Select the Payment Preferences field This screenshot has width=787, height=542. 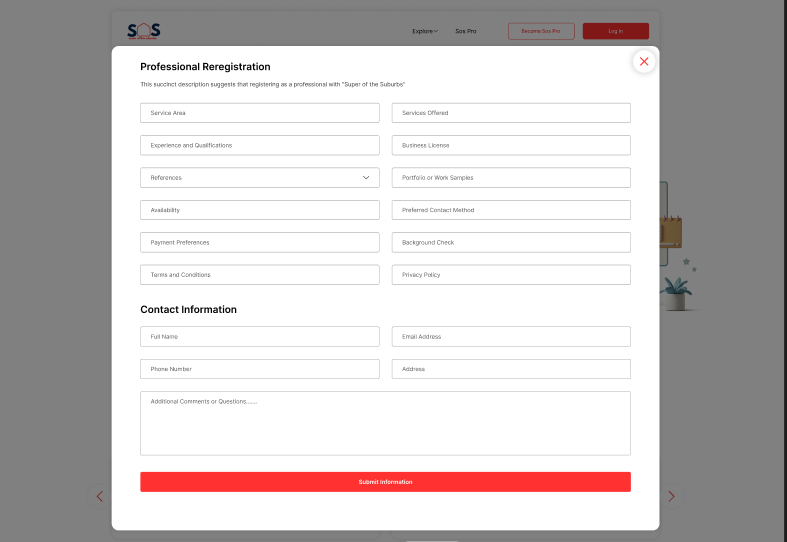point(260,242)
